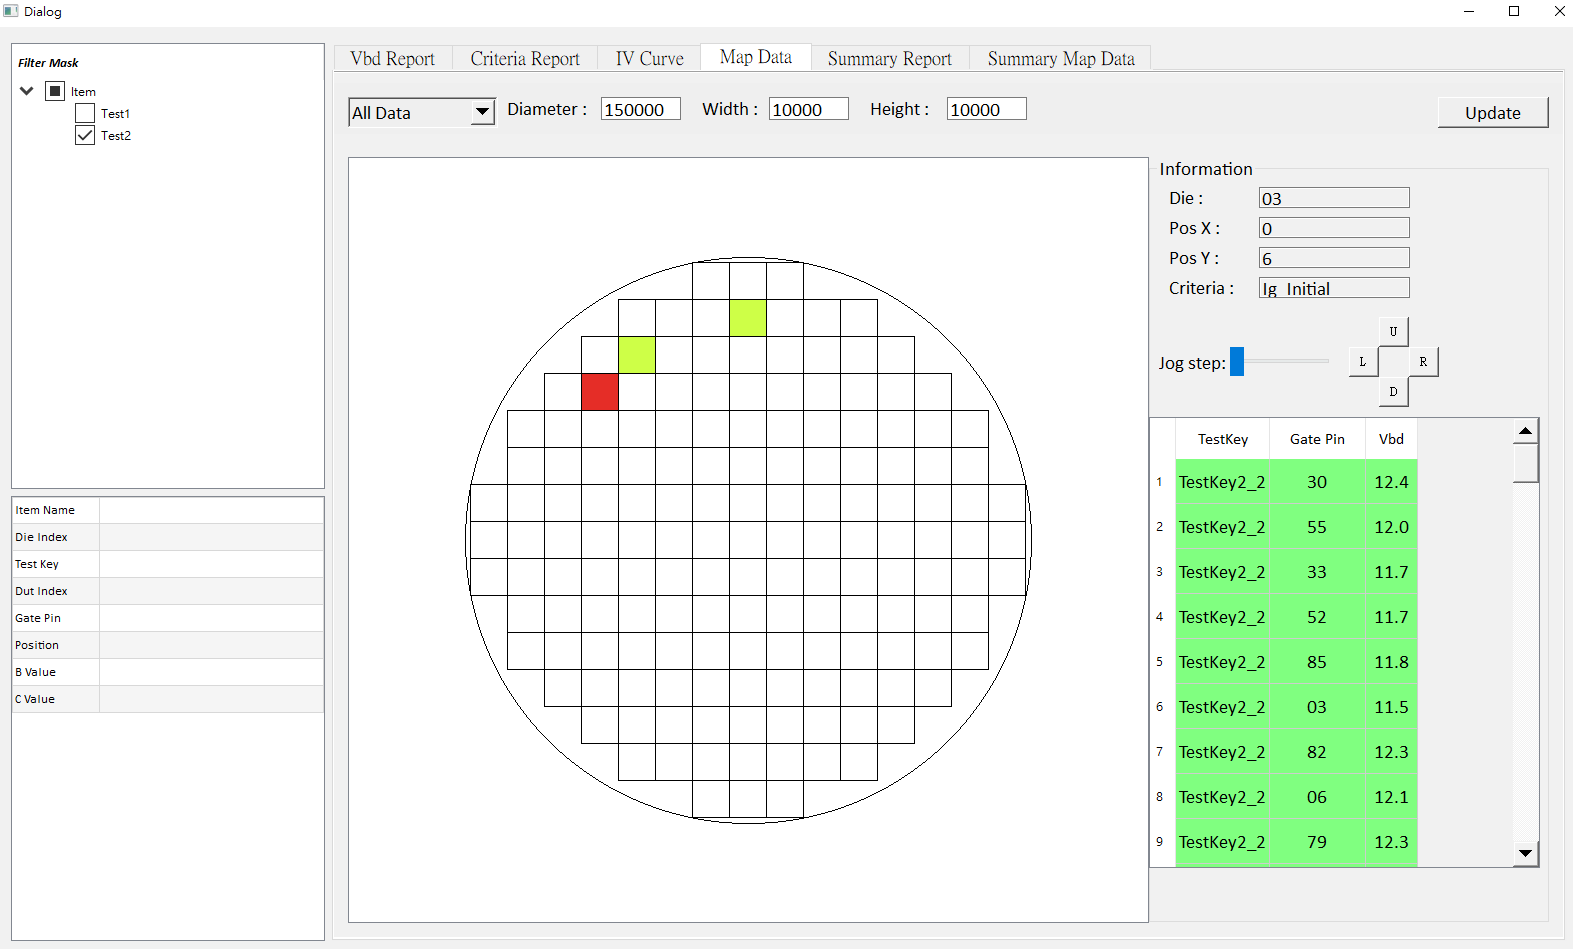Click the Die information field
Screen dimensions: 1573x949
tap(1334, 198)
